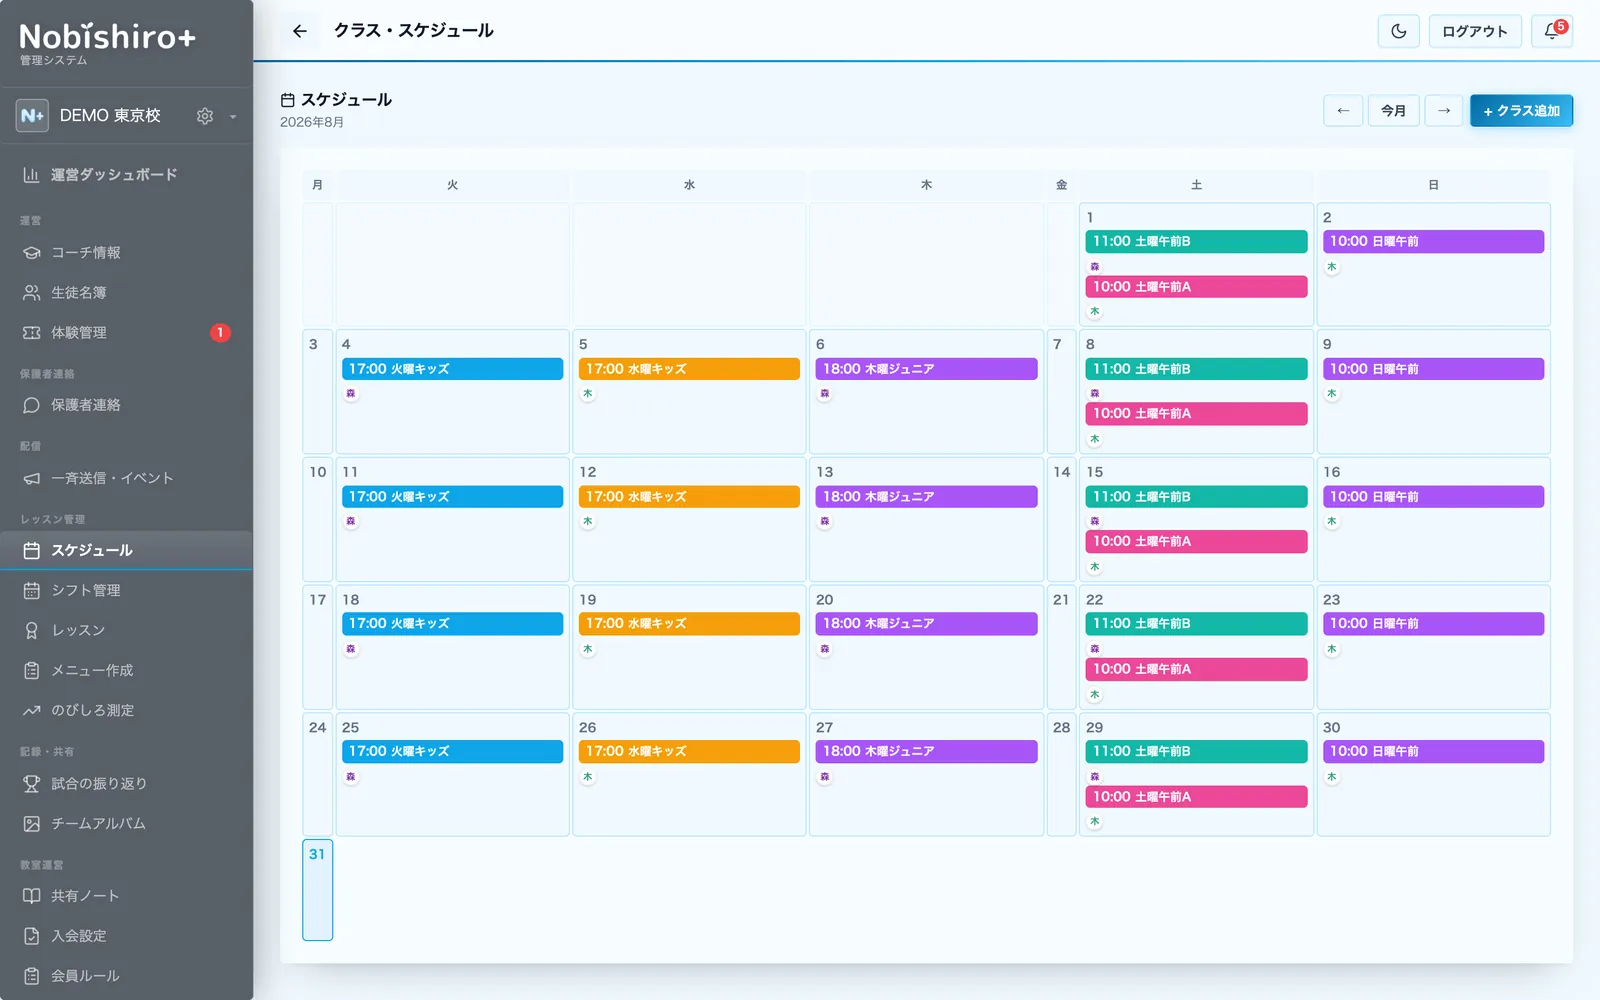1600x1000 pixels.
Task: Open 18:00 木曜ジュニア class on the 20th
Action: (x=926, y=623)
